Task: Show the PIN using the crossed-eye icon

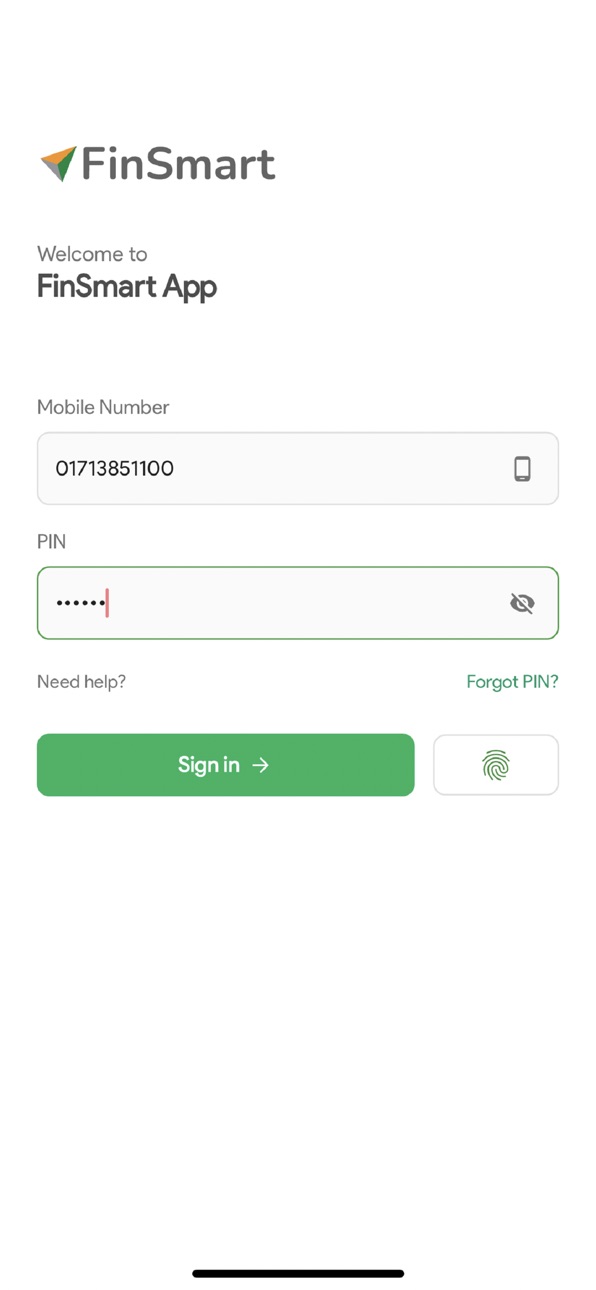Action: pos(522,603)
